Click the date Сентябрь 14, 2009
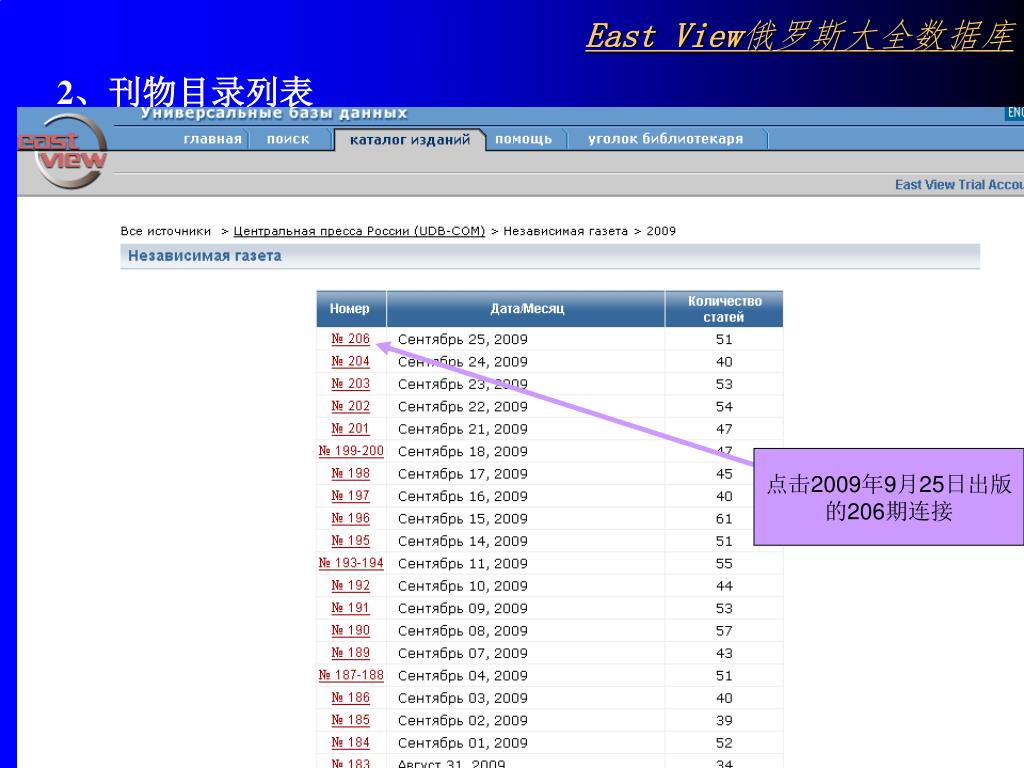The width and height of the screenshot is (1024, 768). coord(463,541)
